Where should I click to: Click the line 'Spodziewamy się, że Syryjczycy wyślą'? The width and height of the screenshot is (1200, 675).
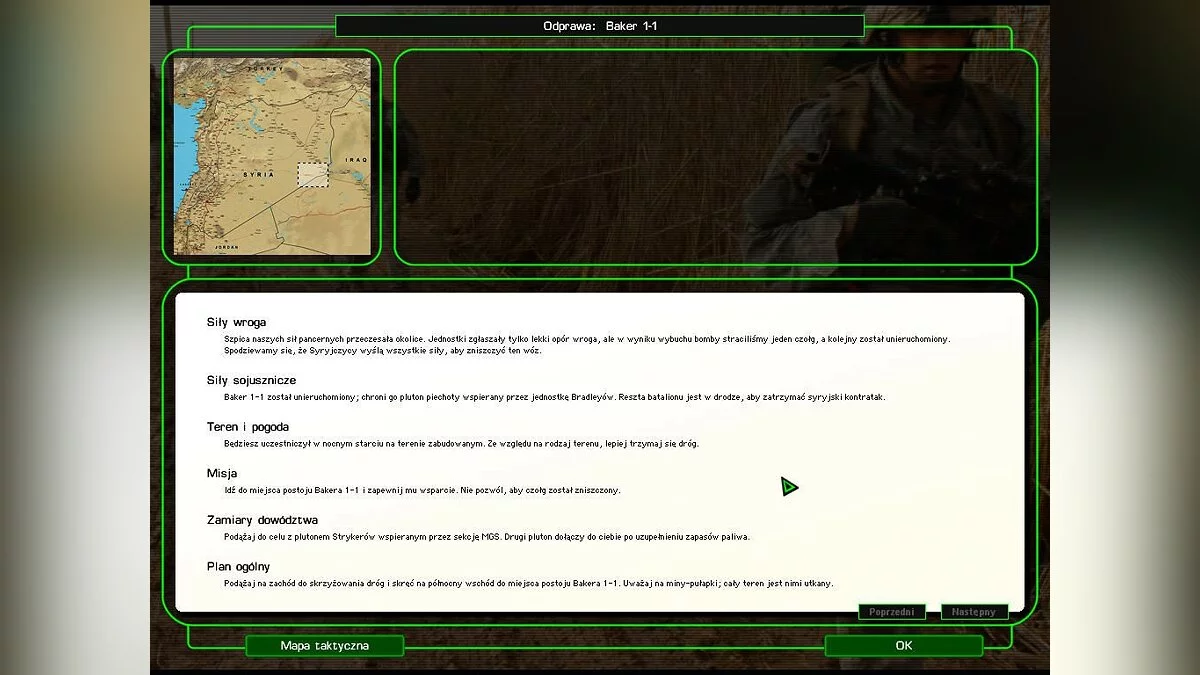tap(385, 351)
